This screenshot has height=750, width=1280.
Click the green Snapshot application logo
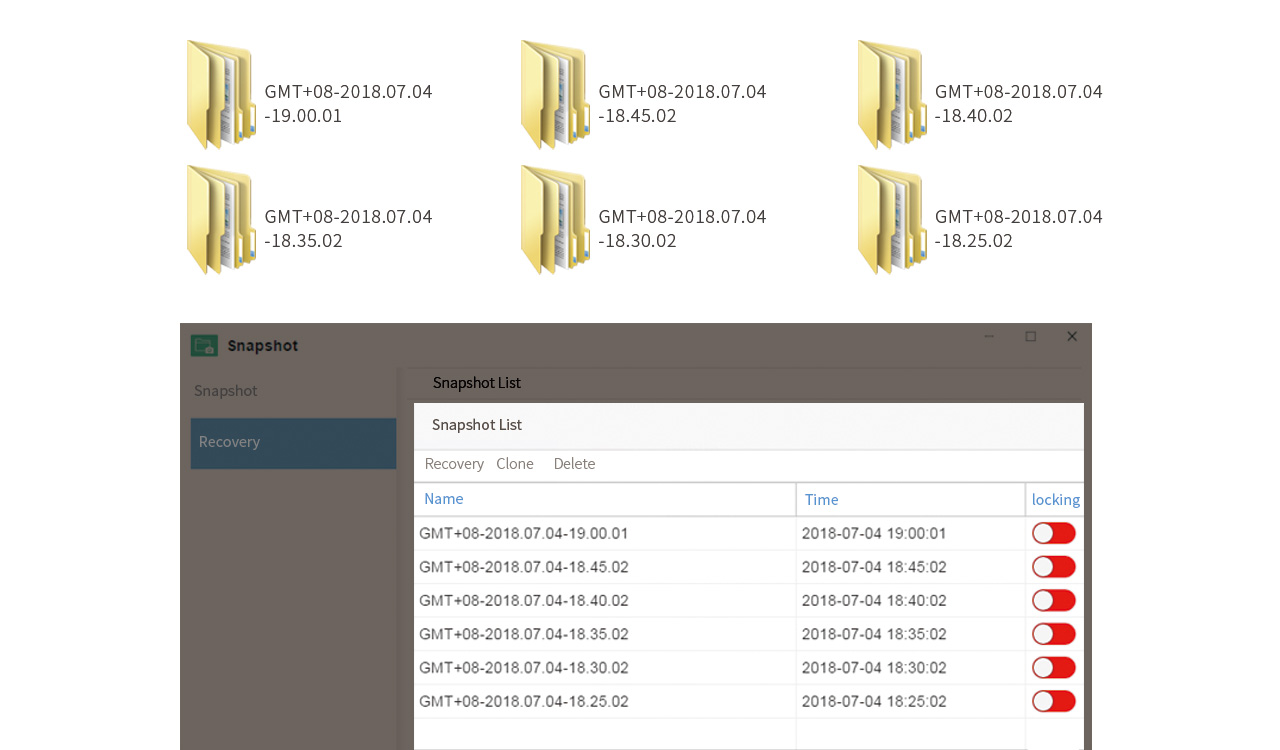pos(202,344)
